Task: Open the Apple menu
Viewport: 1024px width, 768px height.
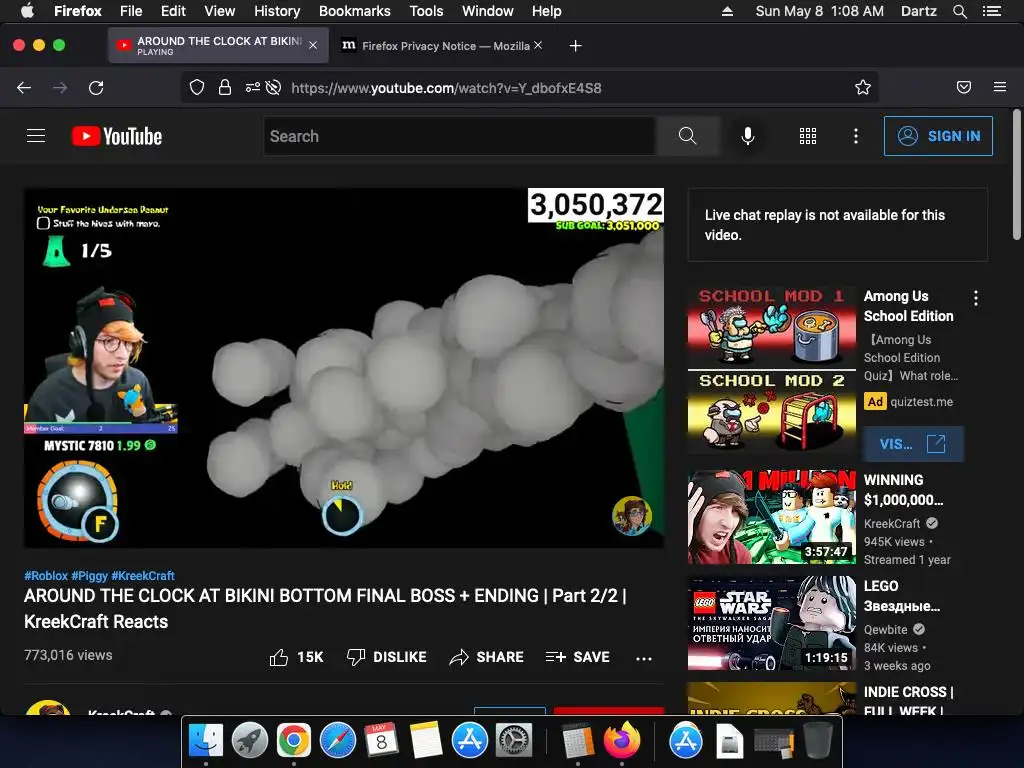Action: pos(27,10)
